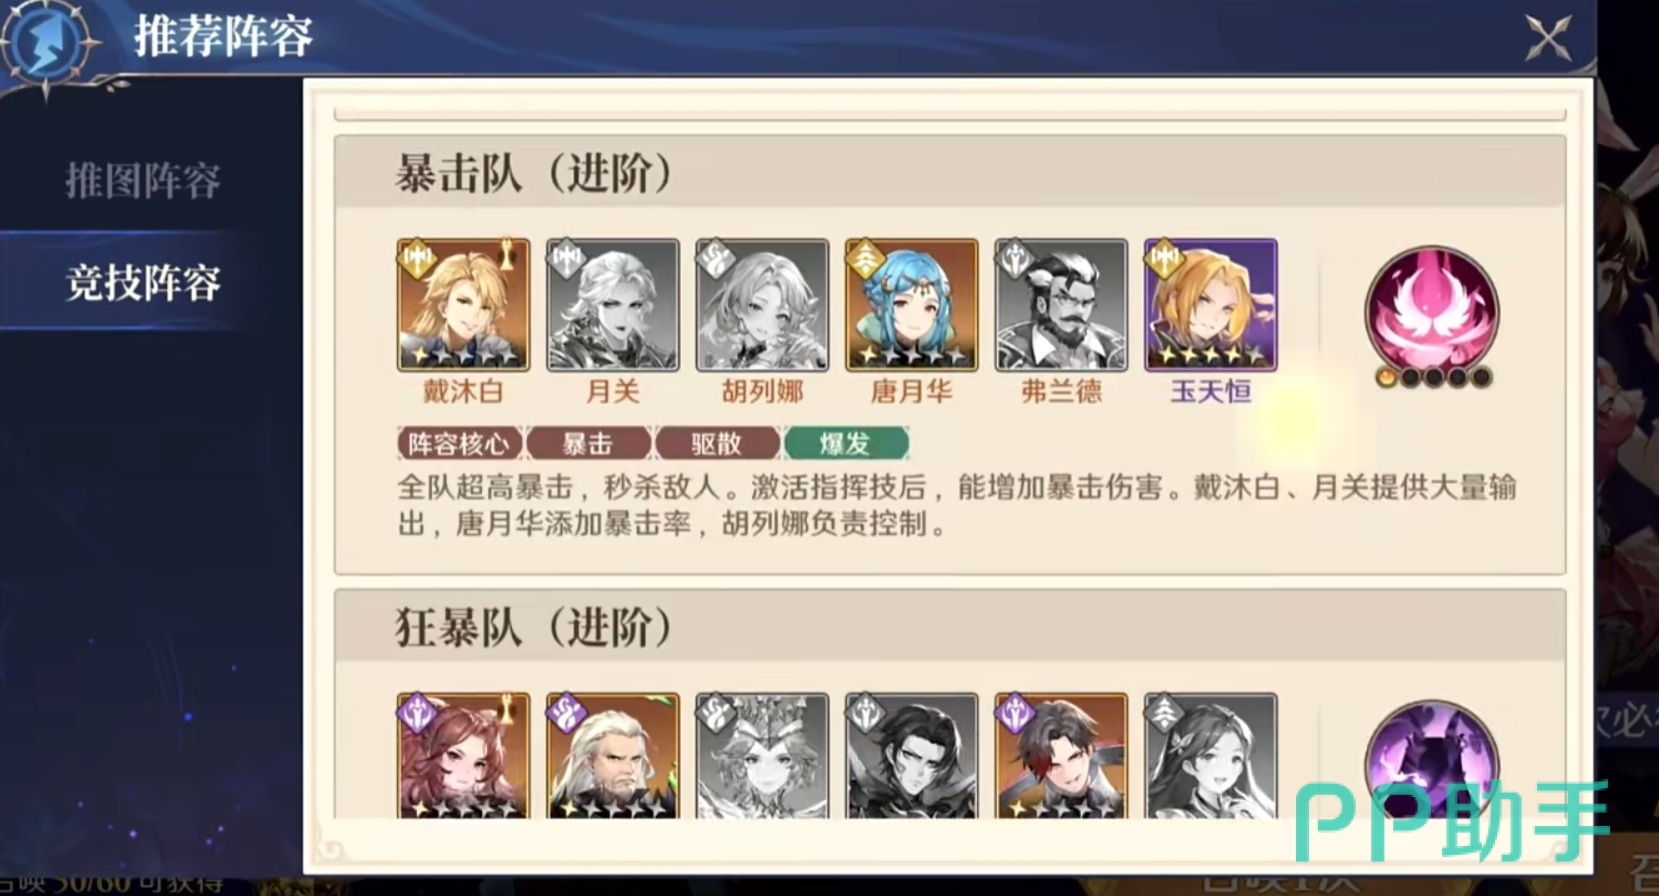Viewport: 1659px width, 896px height.
Task: Click the 阵容核心 tag
Action: tap(459, 443)
